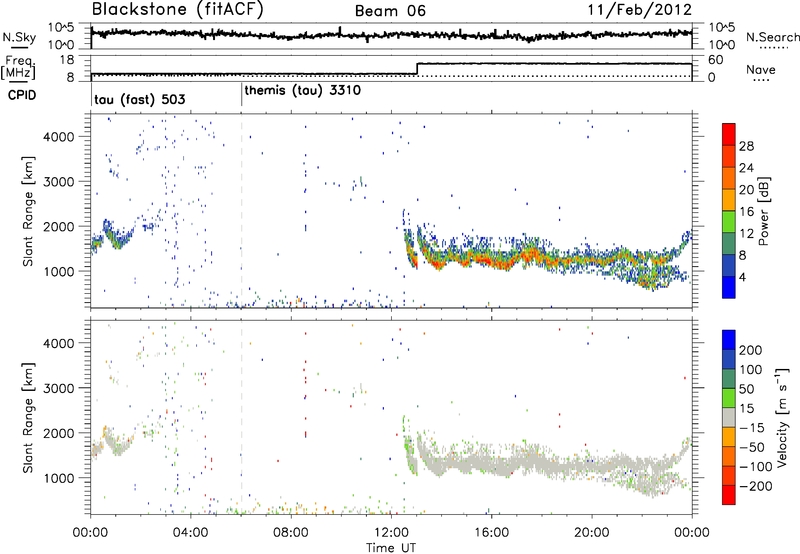Click the 'Nave' legend label
800x554 pixels.
761,69
